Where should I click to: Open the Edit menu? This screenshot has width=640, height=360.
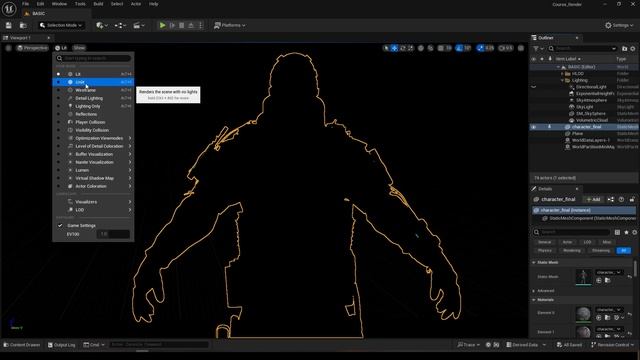click(40, 4)
